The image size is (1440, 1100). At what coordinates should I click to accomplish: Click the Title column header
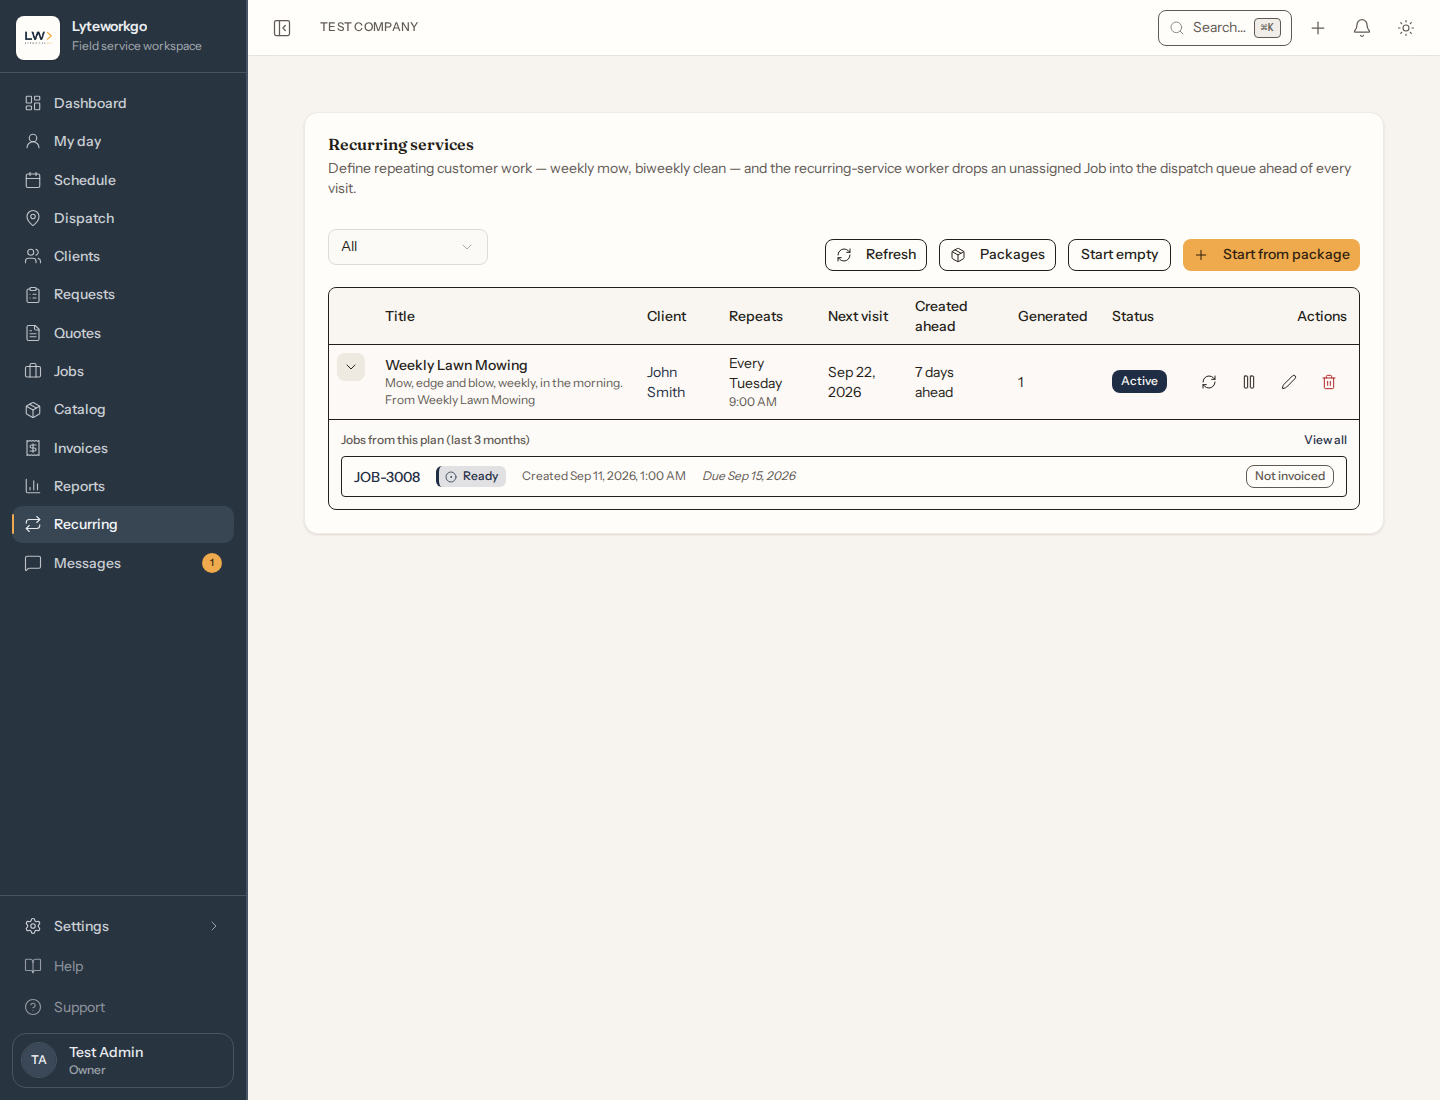[x=400, y=316]
